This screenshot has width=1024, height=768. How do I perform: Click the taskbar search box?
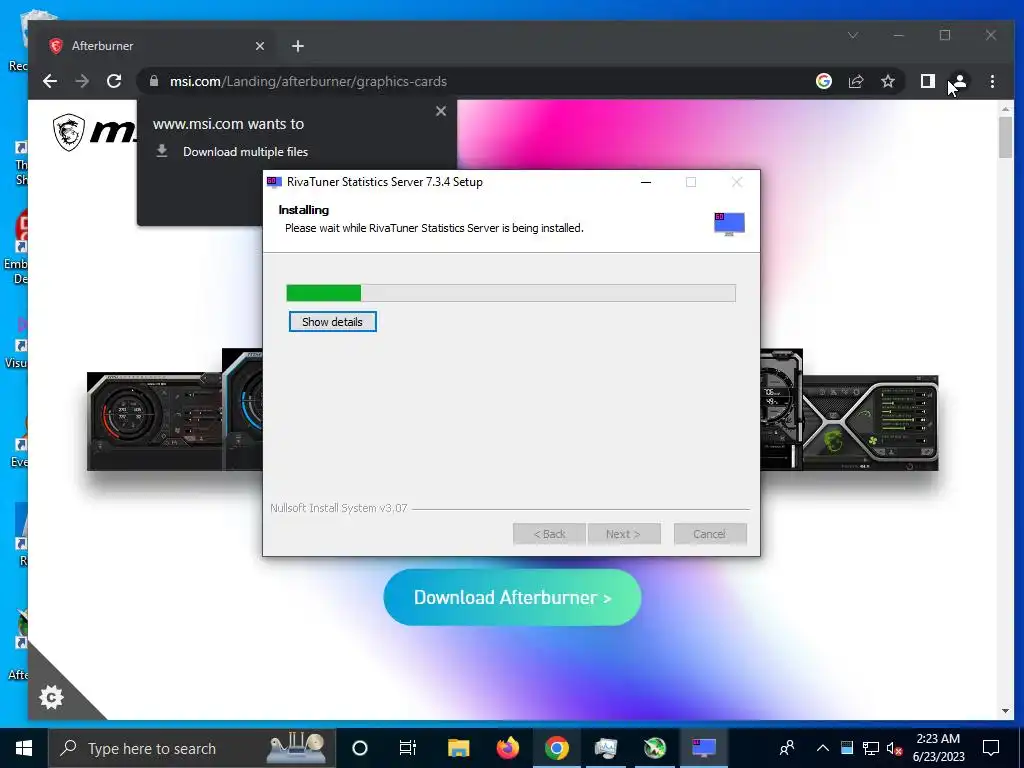click(x=192, y=748)
